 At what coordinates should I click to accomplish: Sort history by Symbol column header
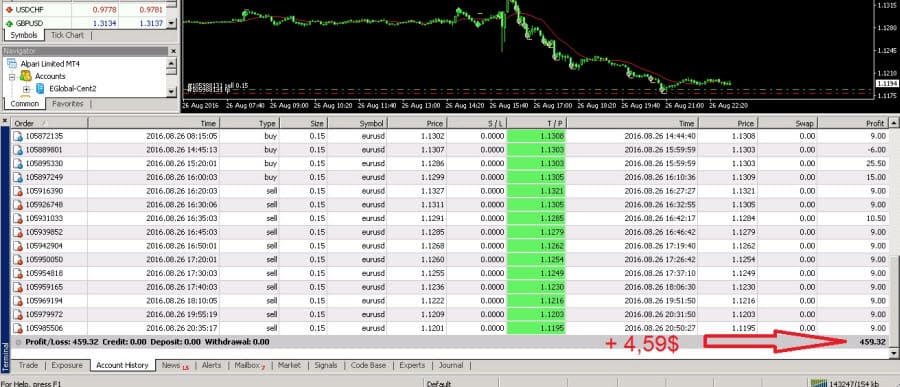[357, 123]
